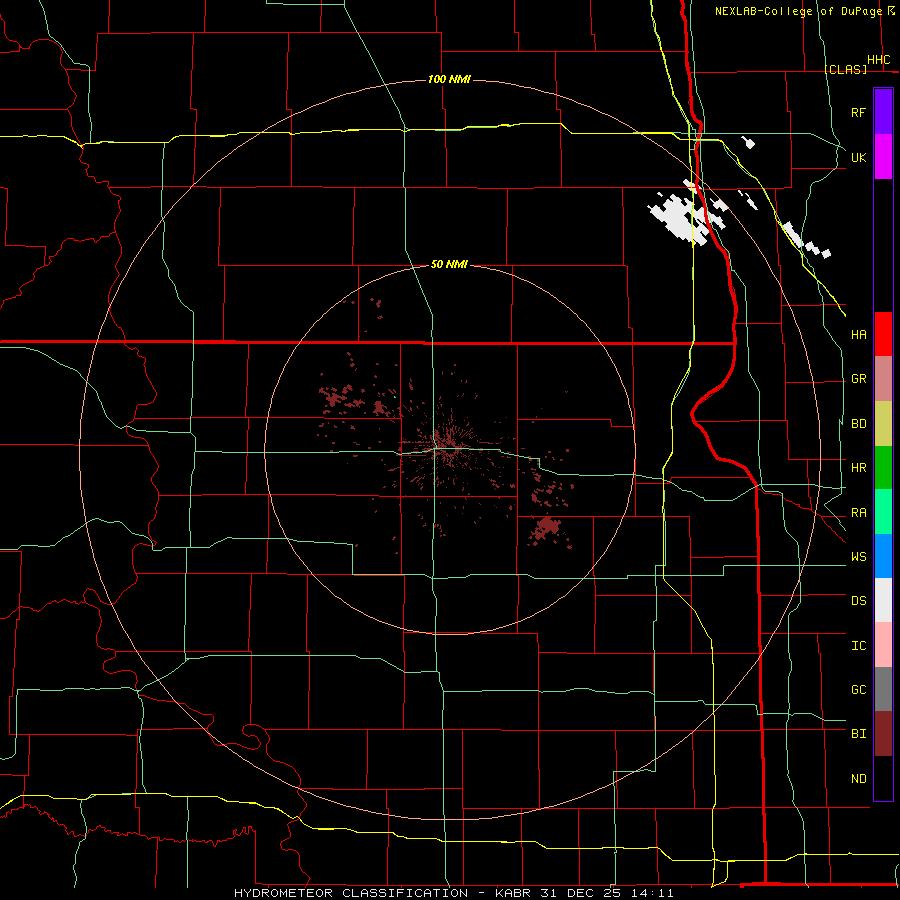Click the large white dry snow echo

tap(683, 218)
